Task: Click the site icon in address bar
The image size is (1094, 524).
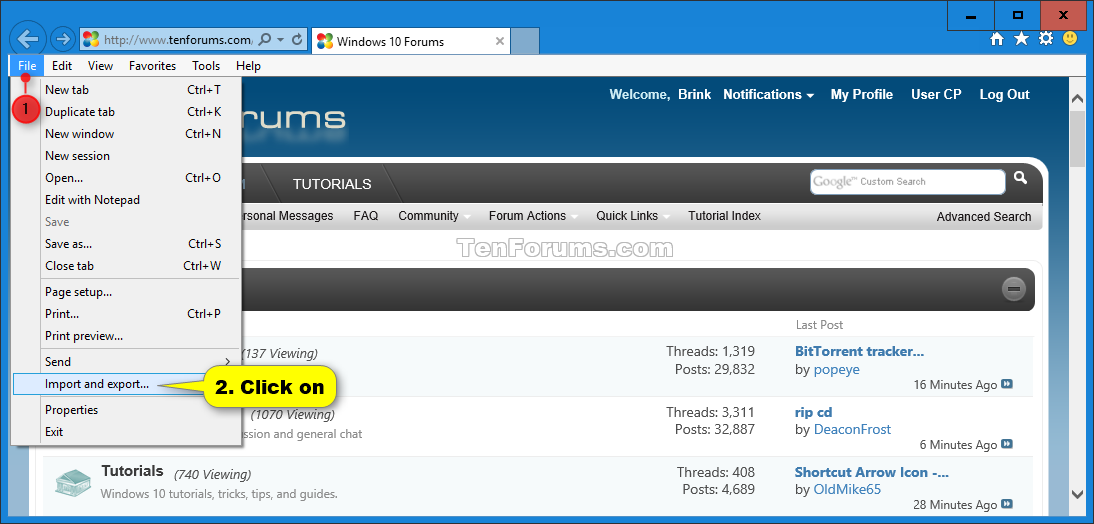Action: pos(91,40)
